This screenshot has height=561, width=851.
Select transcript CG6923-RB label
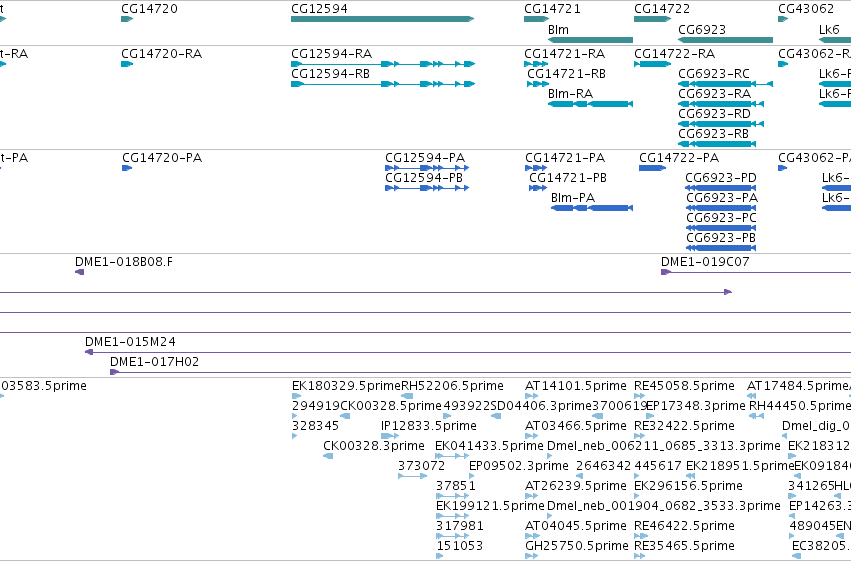point(713,134)
